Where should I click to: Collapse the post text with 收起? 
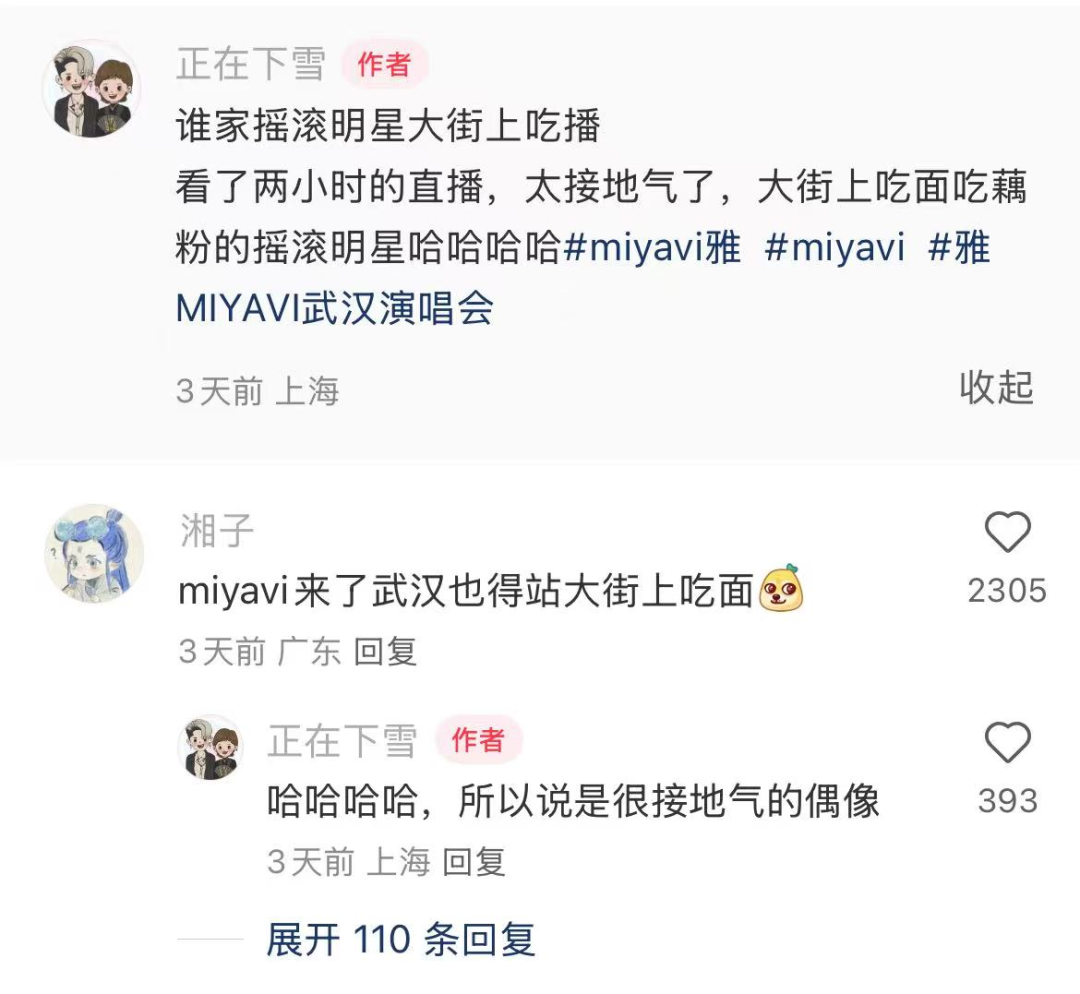996,388
